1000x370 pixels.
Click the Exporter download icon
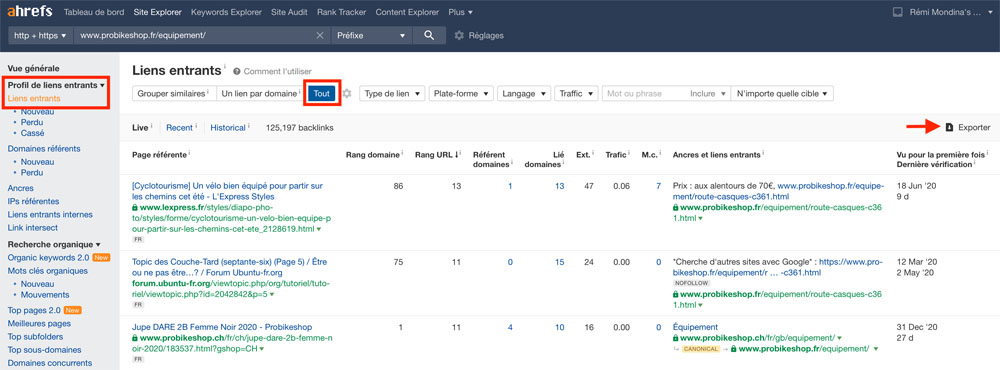(x=949, y=128)
